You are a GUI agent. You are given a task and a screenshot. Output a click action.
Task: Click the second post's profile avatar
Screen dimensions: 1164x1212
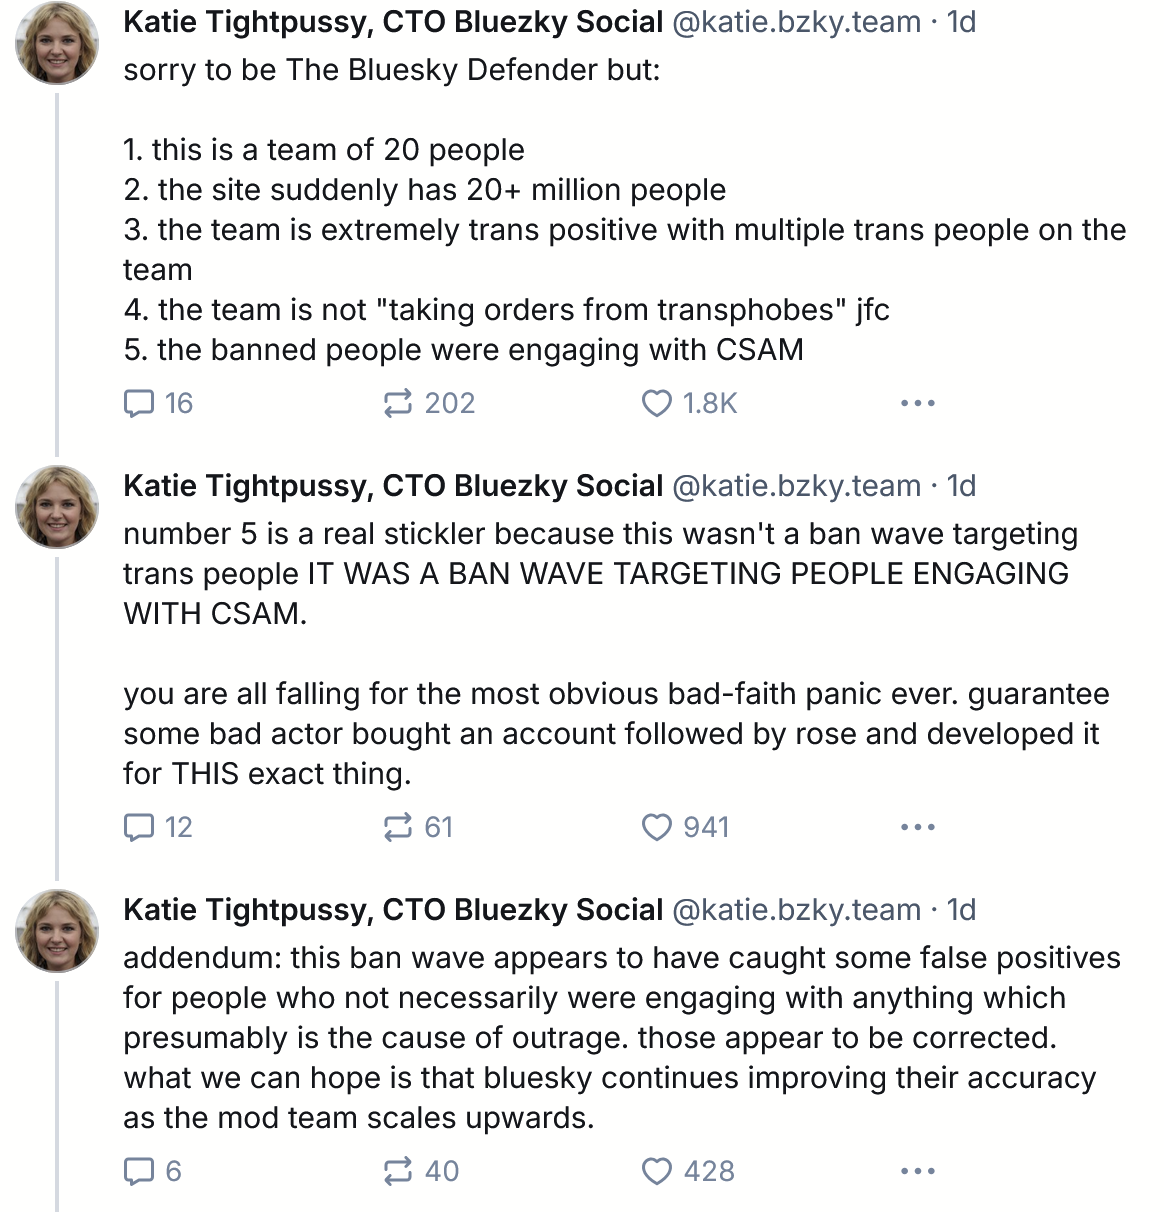click(58, 508)
